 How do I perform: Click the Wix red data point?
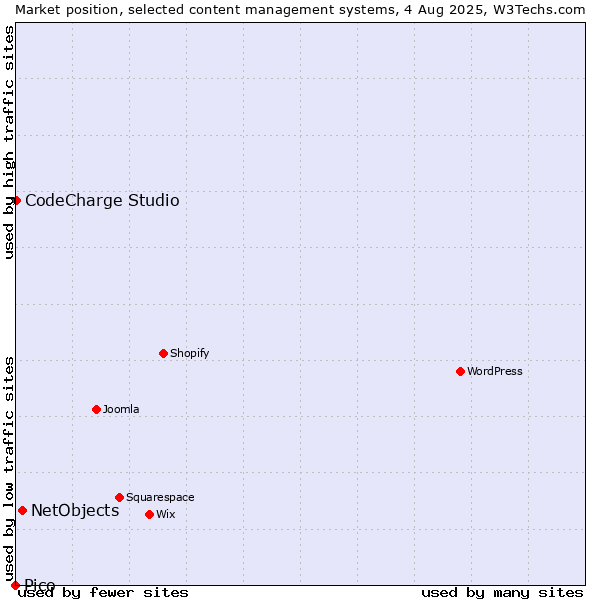point(150,515)
